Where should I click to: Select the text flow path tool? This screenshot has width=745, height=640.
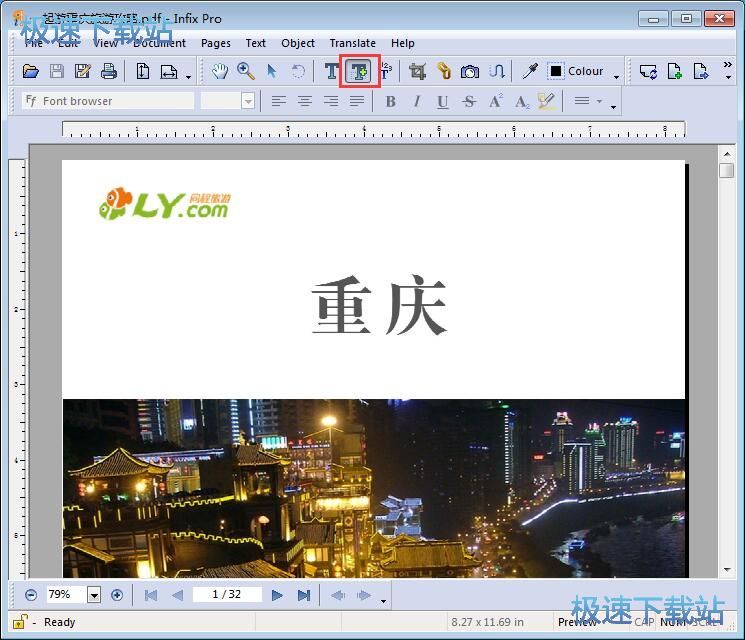coord(497,72)
